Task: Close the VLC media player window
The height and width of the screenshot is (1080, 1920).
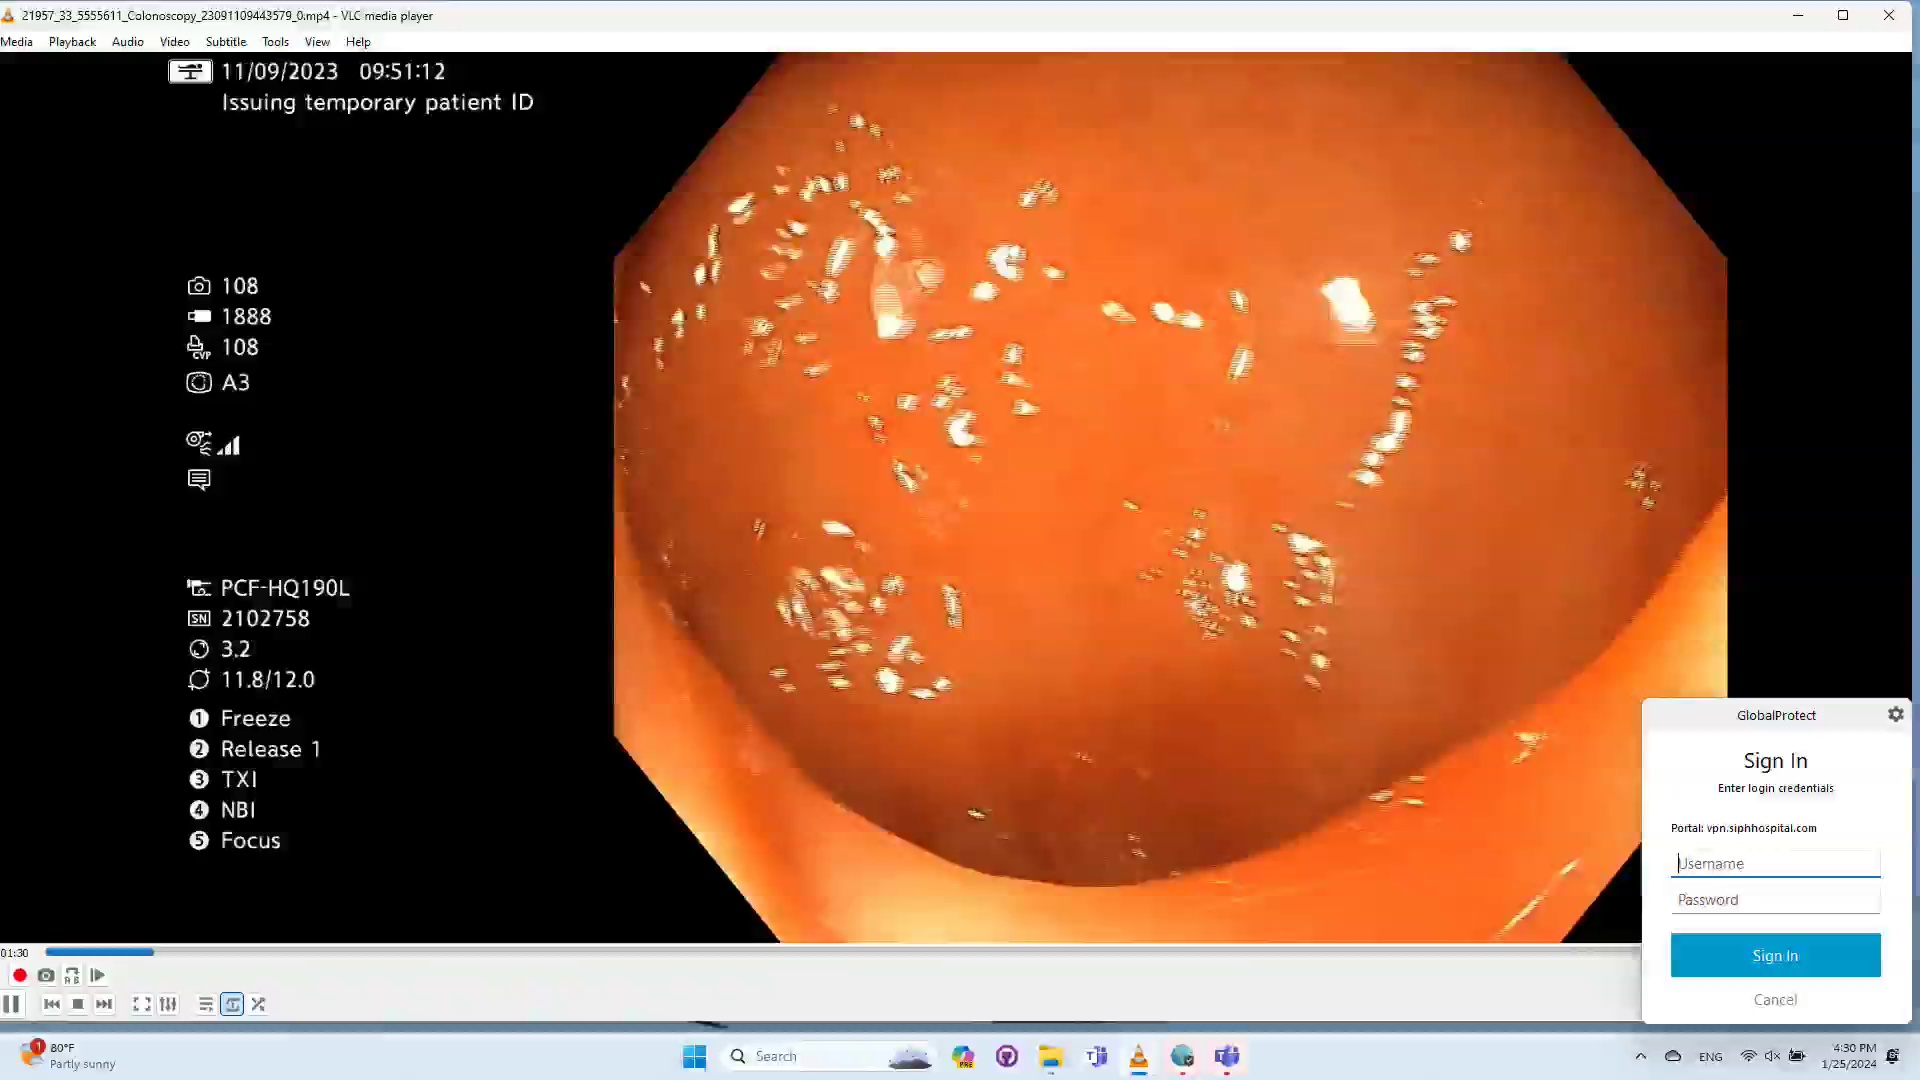Action: pos(1889,15)
